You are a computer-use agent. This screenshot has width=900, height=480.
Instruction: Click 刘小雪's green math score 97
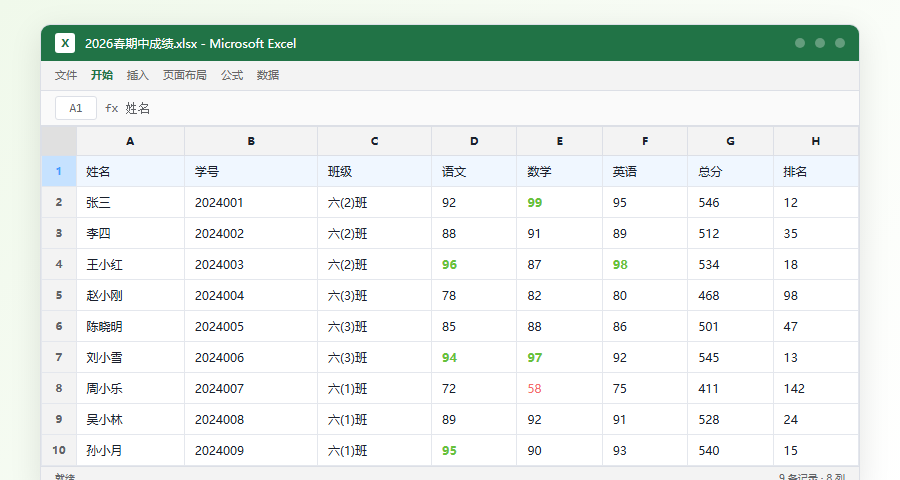tap(560, 357)
